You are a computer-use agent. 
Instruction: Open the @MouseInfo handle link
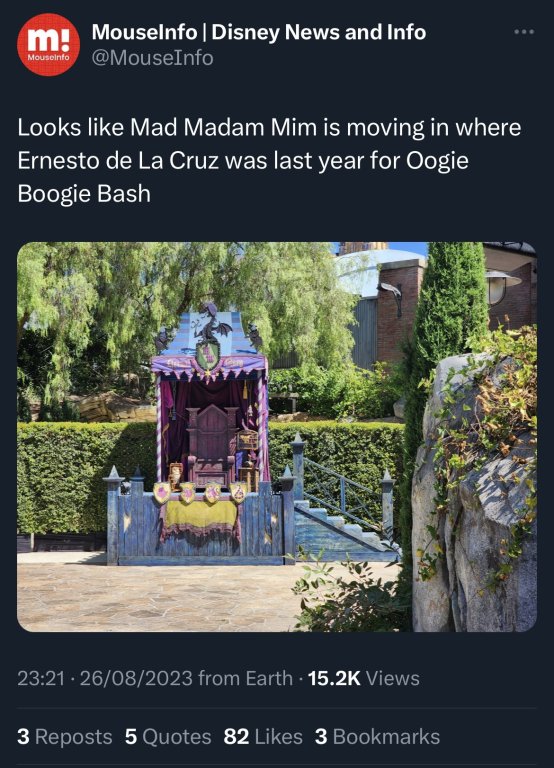pyautogui.click(x=152, y=58)
